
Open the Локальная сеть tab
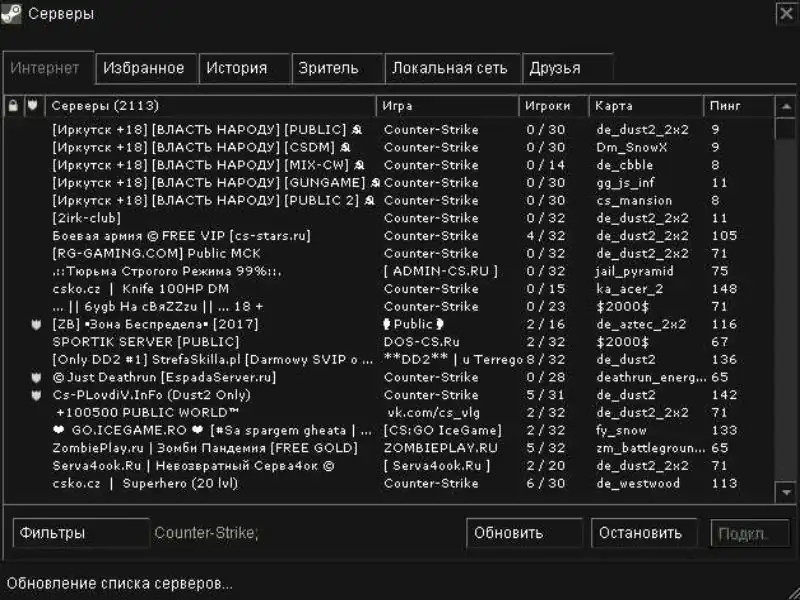click(452, 68)
